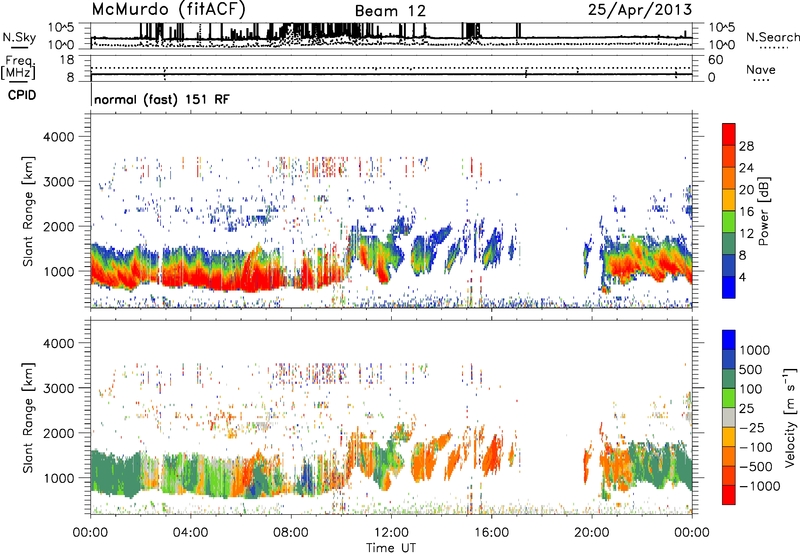Screen dimensions: 800x554
Task: Click the '4000' range tick of the power panel
Action: [58, 137]
